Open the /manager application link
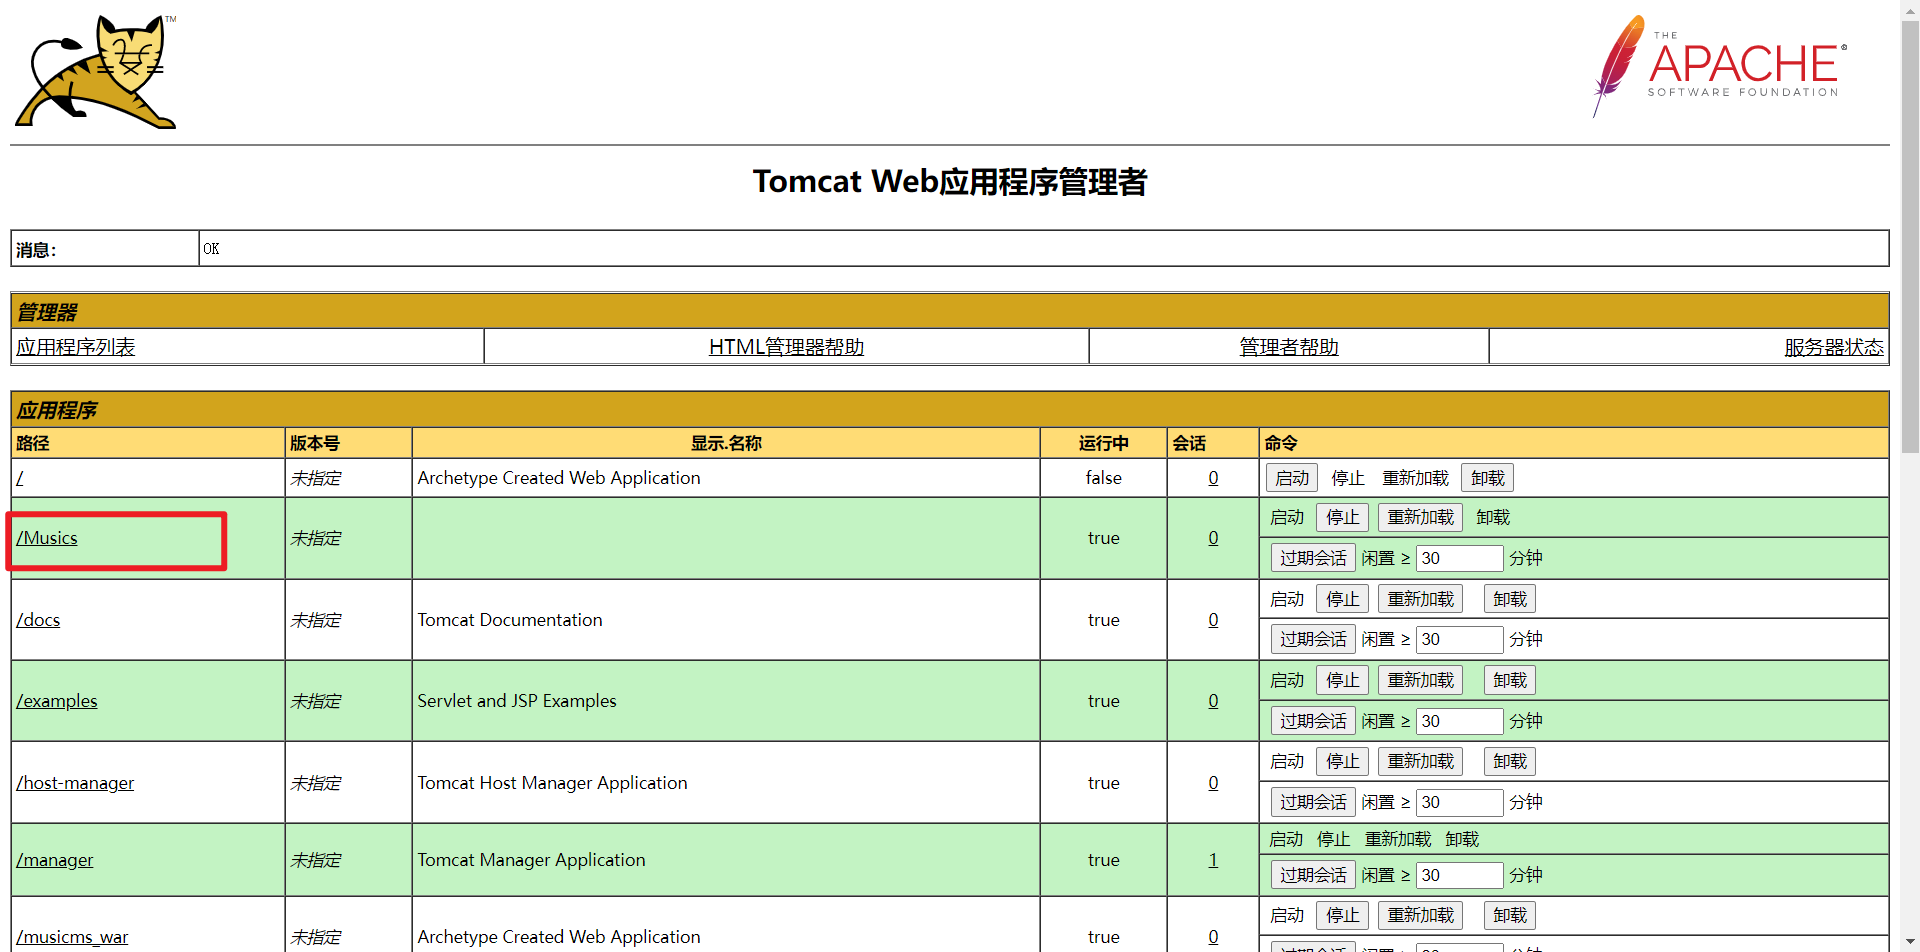Screen dimensions: 1920x952 pyautogui.click(x=55, y=860)
